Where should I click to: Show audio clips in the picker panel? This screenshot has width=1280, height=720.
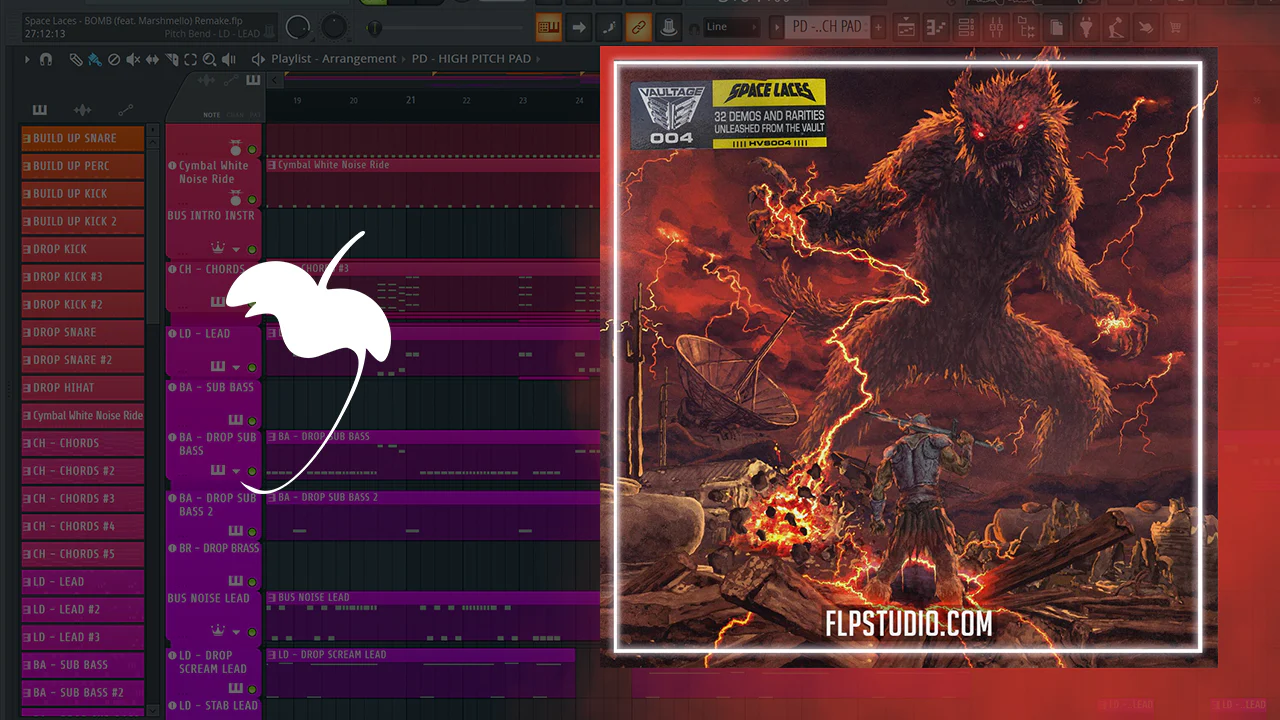point(83,110)
